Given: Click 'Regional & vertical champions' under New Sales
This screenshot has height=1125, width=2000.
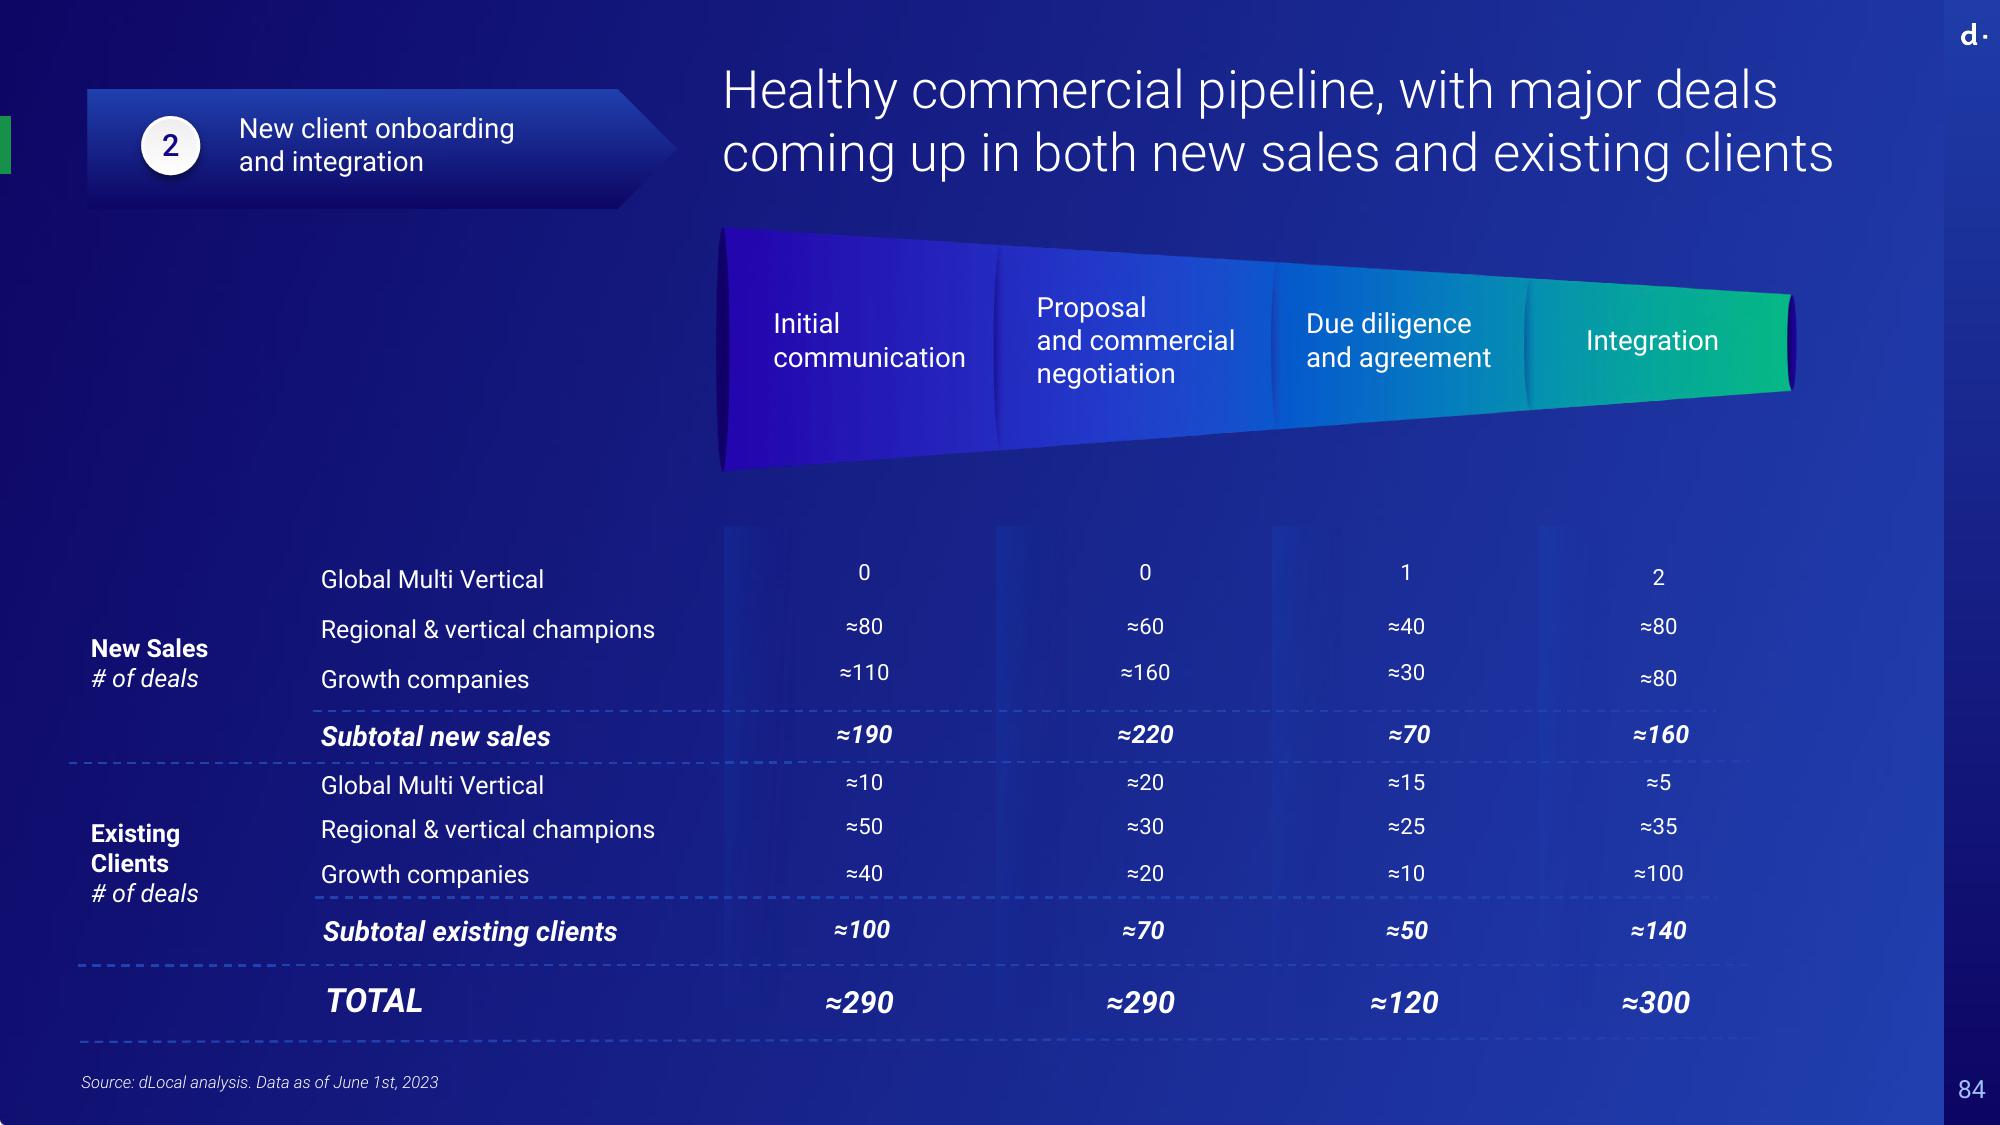Looking at the screenshot, I should pyautogui.click(x=487, y=630).
